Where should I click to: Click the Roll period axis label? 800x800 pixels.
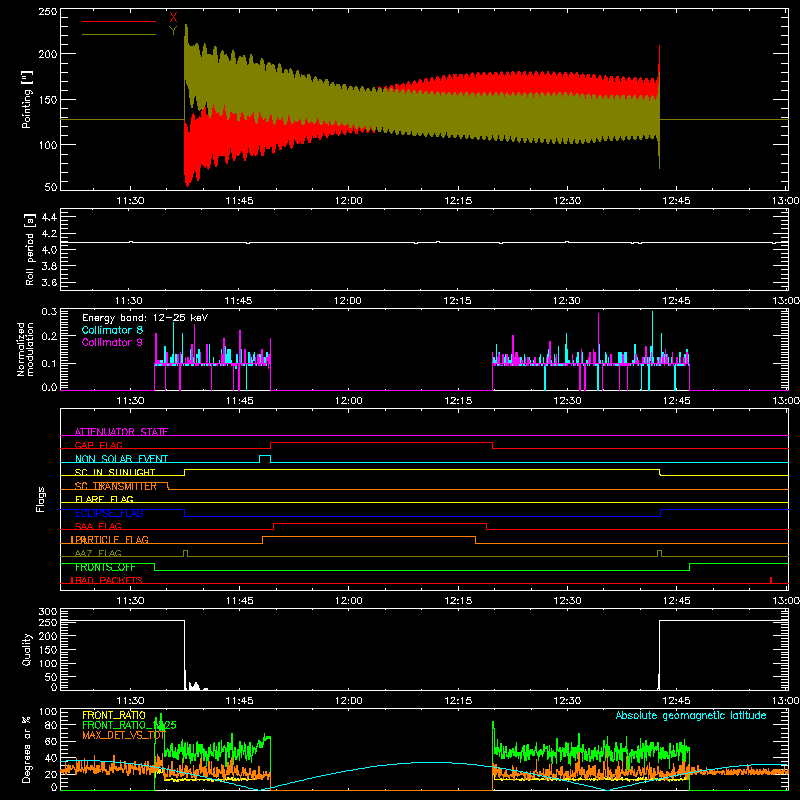[29, 249]
